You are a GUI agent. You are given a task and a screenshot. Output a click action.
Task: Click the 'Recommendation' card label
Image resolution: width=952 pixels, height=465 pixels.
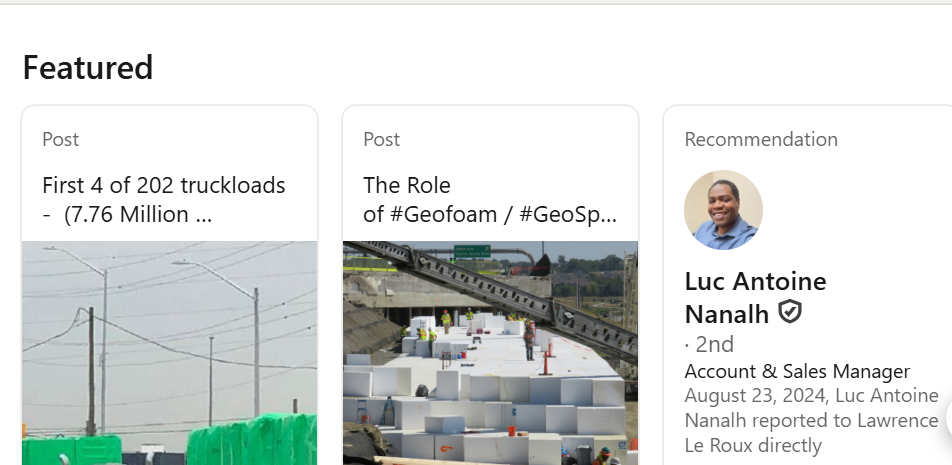tap(761, 140)
